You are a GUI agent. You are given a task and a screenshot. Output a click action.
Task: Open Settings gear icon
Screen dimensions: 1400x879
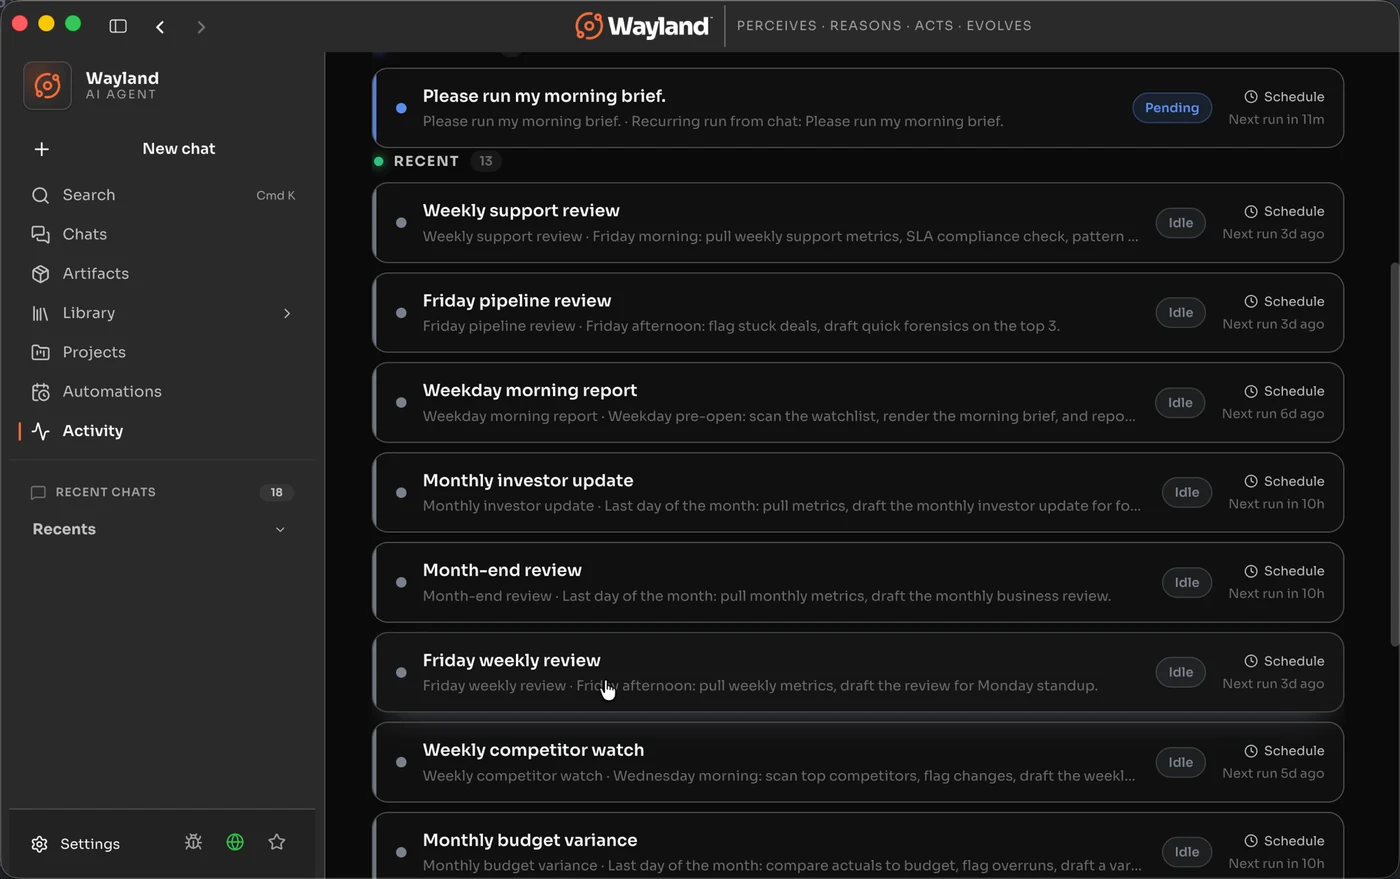tap(39, 844)
